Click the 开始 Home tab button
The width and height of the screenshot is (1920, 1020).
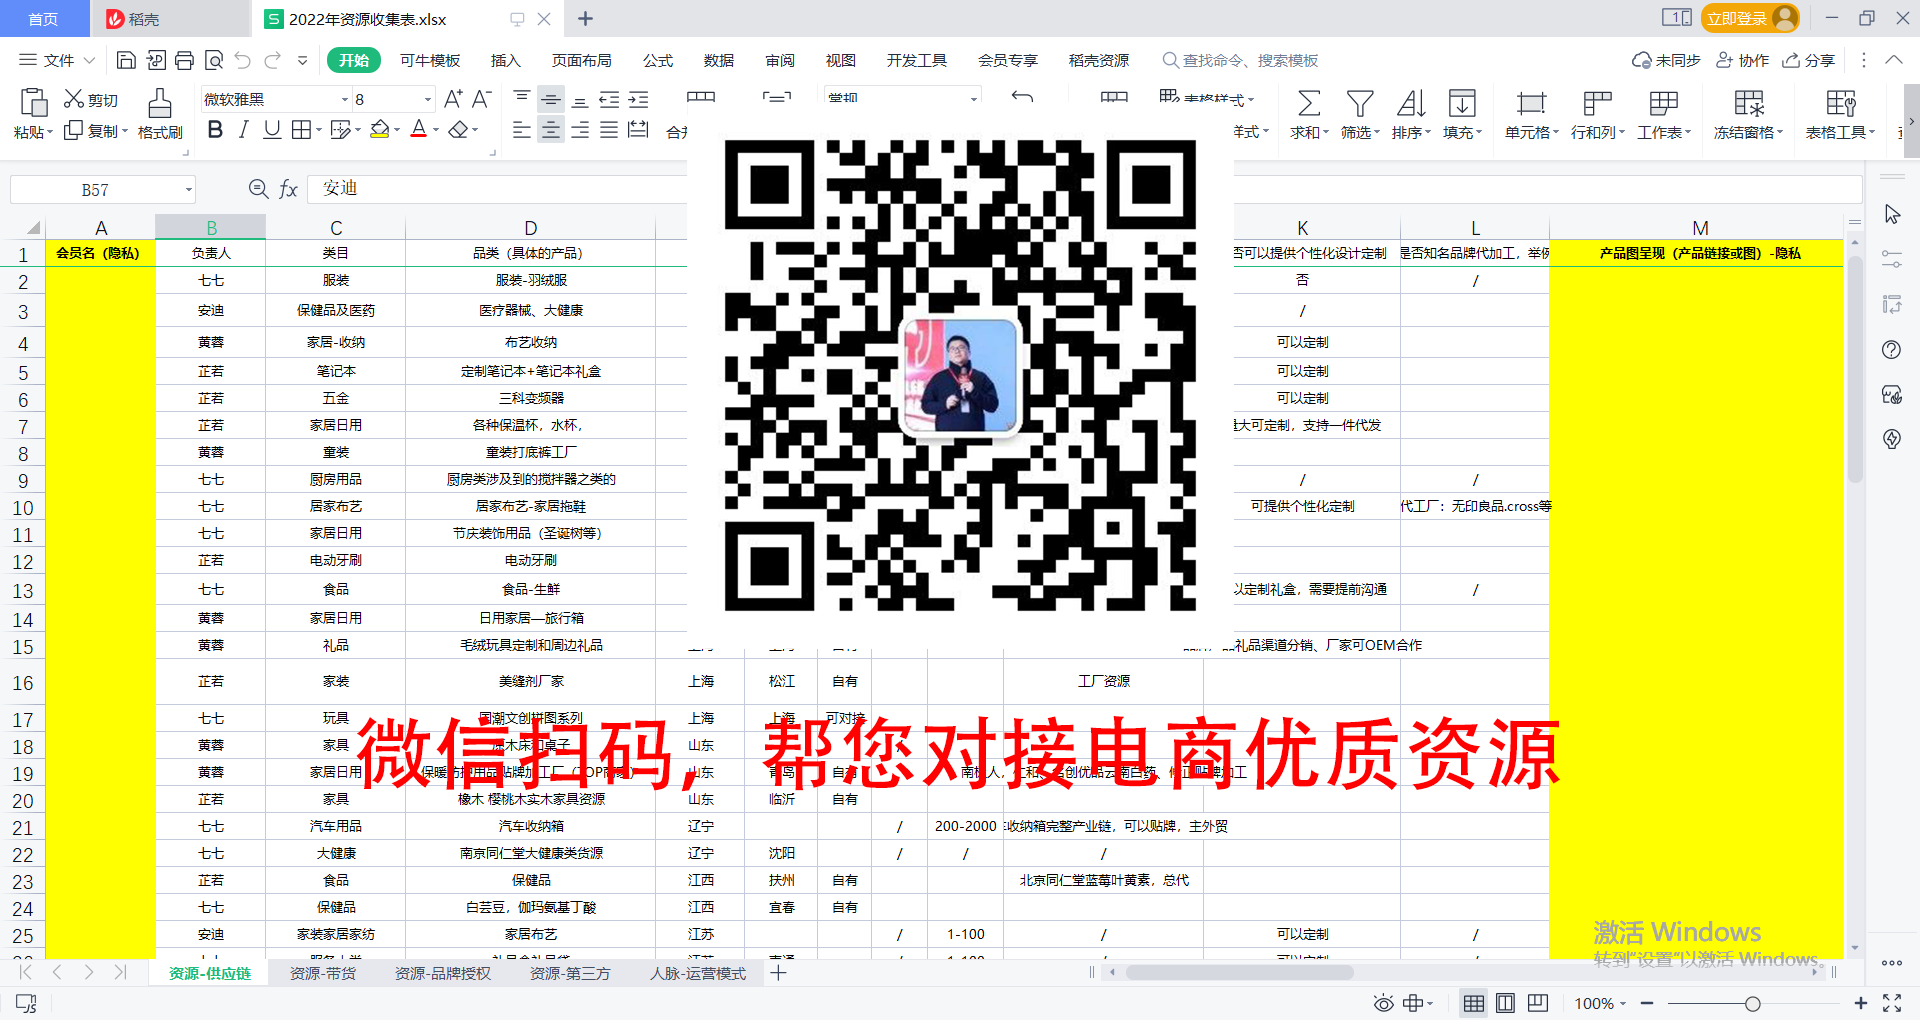tap(353, 60)
